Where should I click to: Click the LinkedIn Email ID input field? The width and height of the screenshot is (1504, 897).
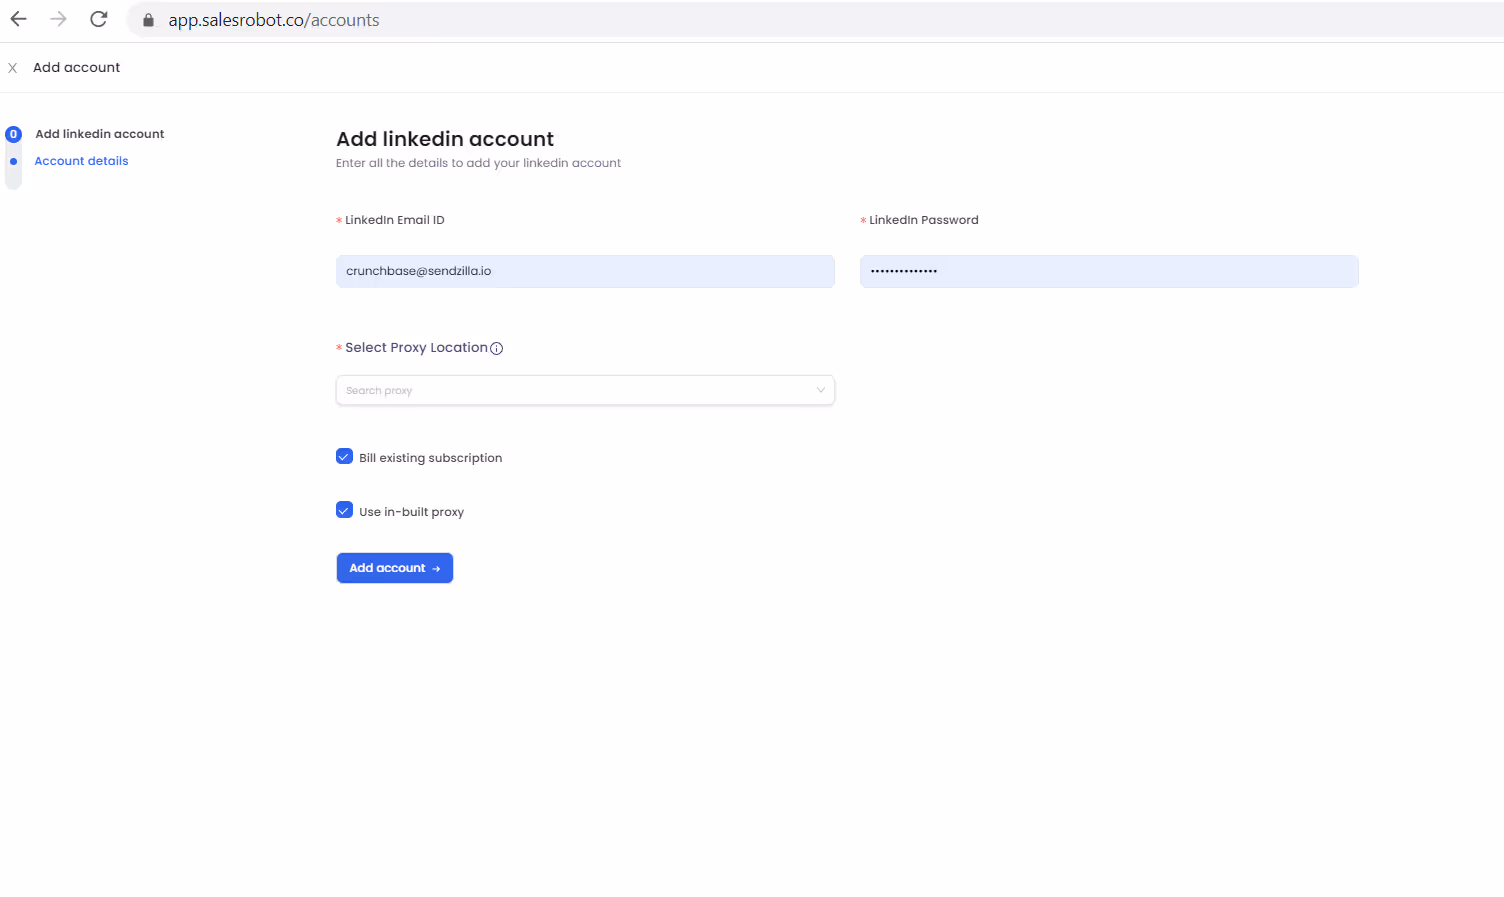(x=585, y=271)
